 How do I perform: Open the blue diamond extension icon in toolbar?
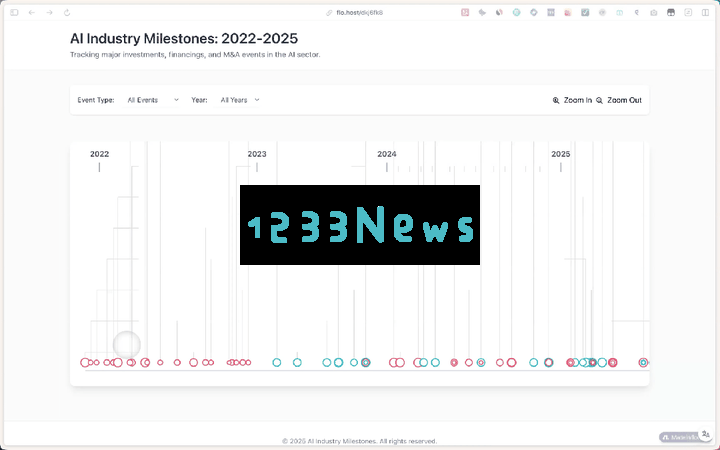[x=534, y=12]
